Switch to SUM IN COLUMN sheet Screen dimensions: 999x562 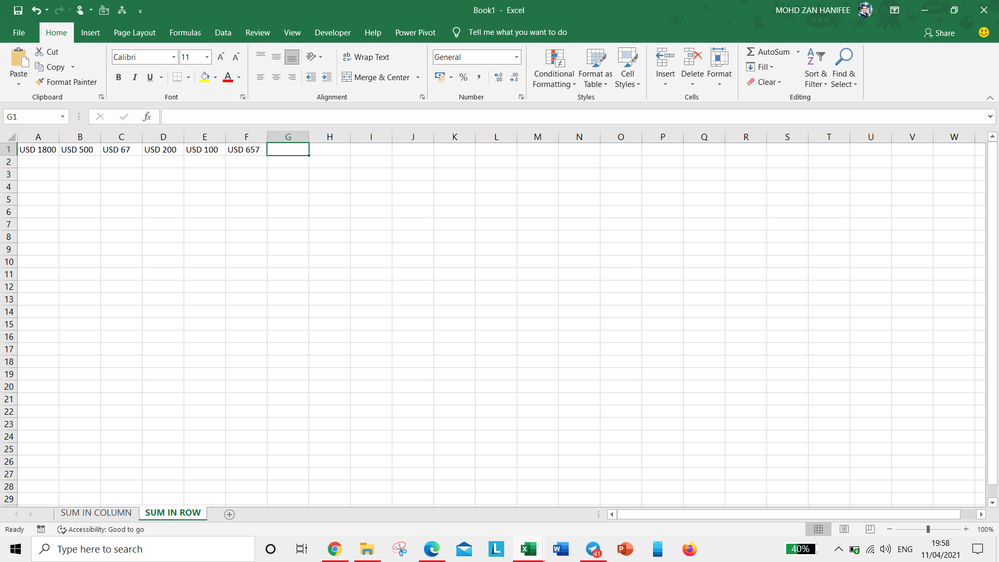pos(96,513)
